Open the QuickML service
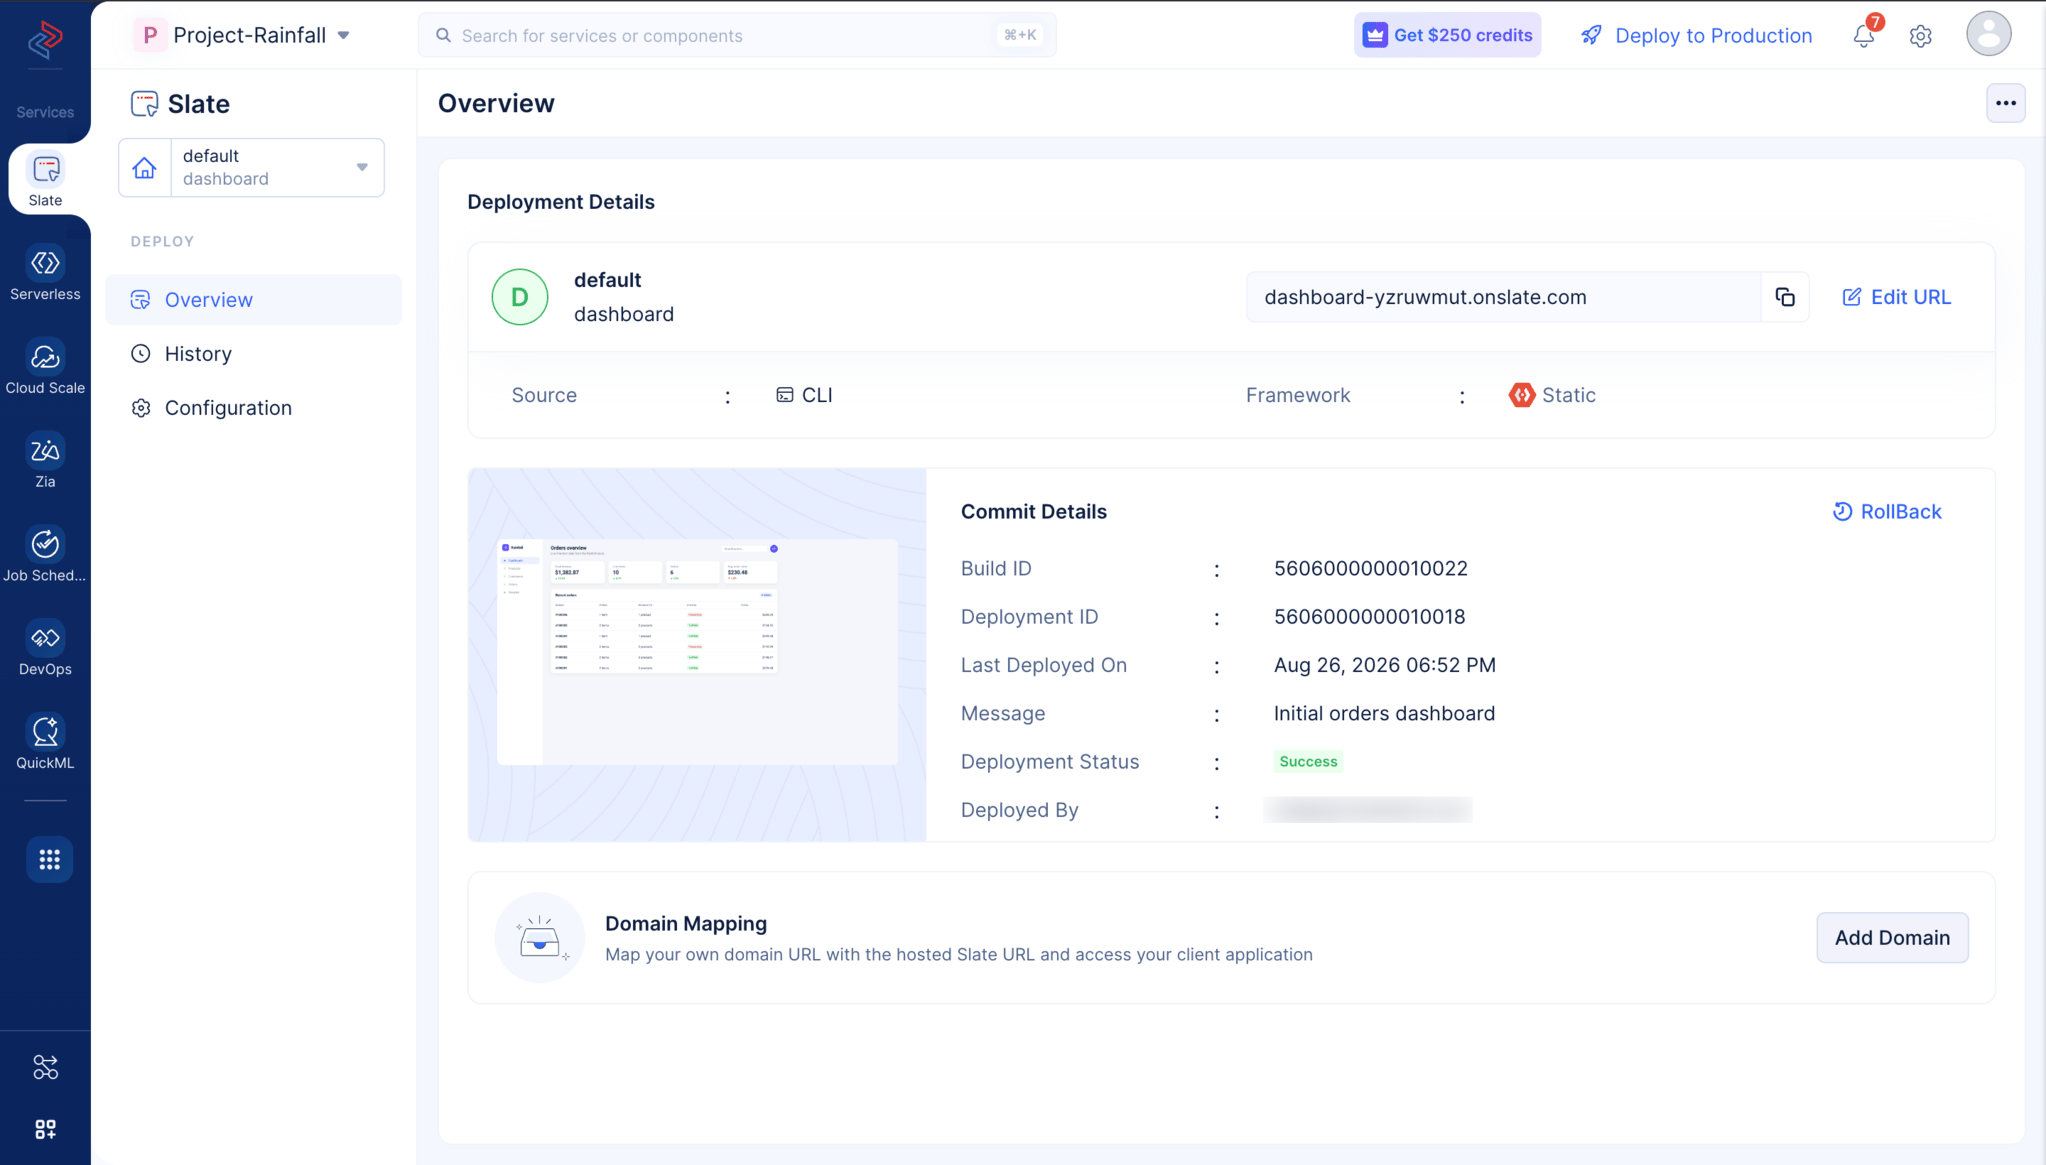Image resolution: width=2046 pixels, height=1165 pixels. (45, 742)
